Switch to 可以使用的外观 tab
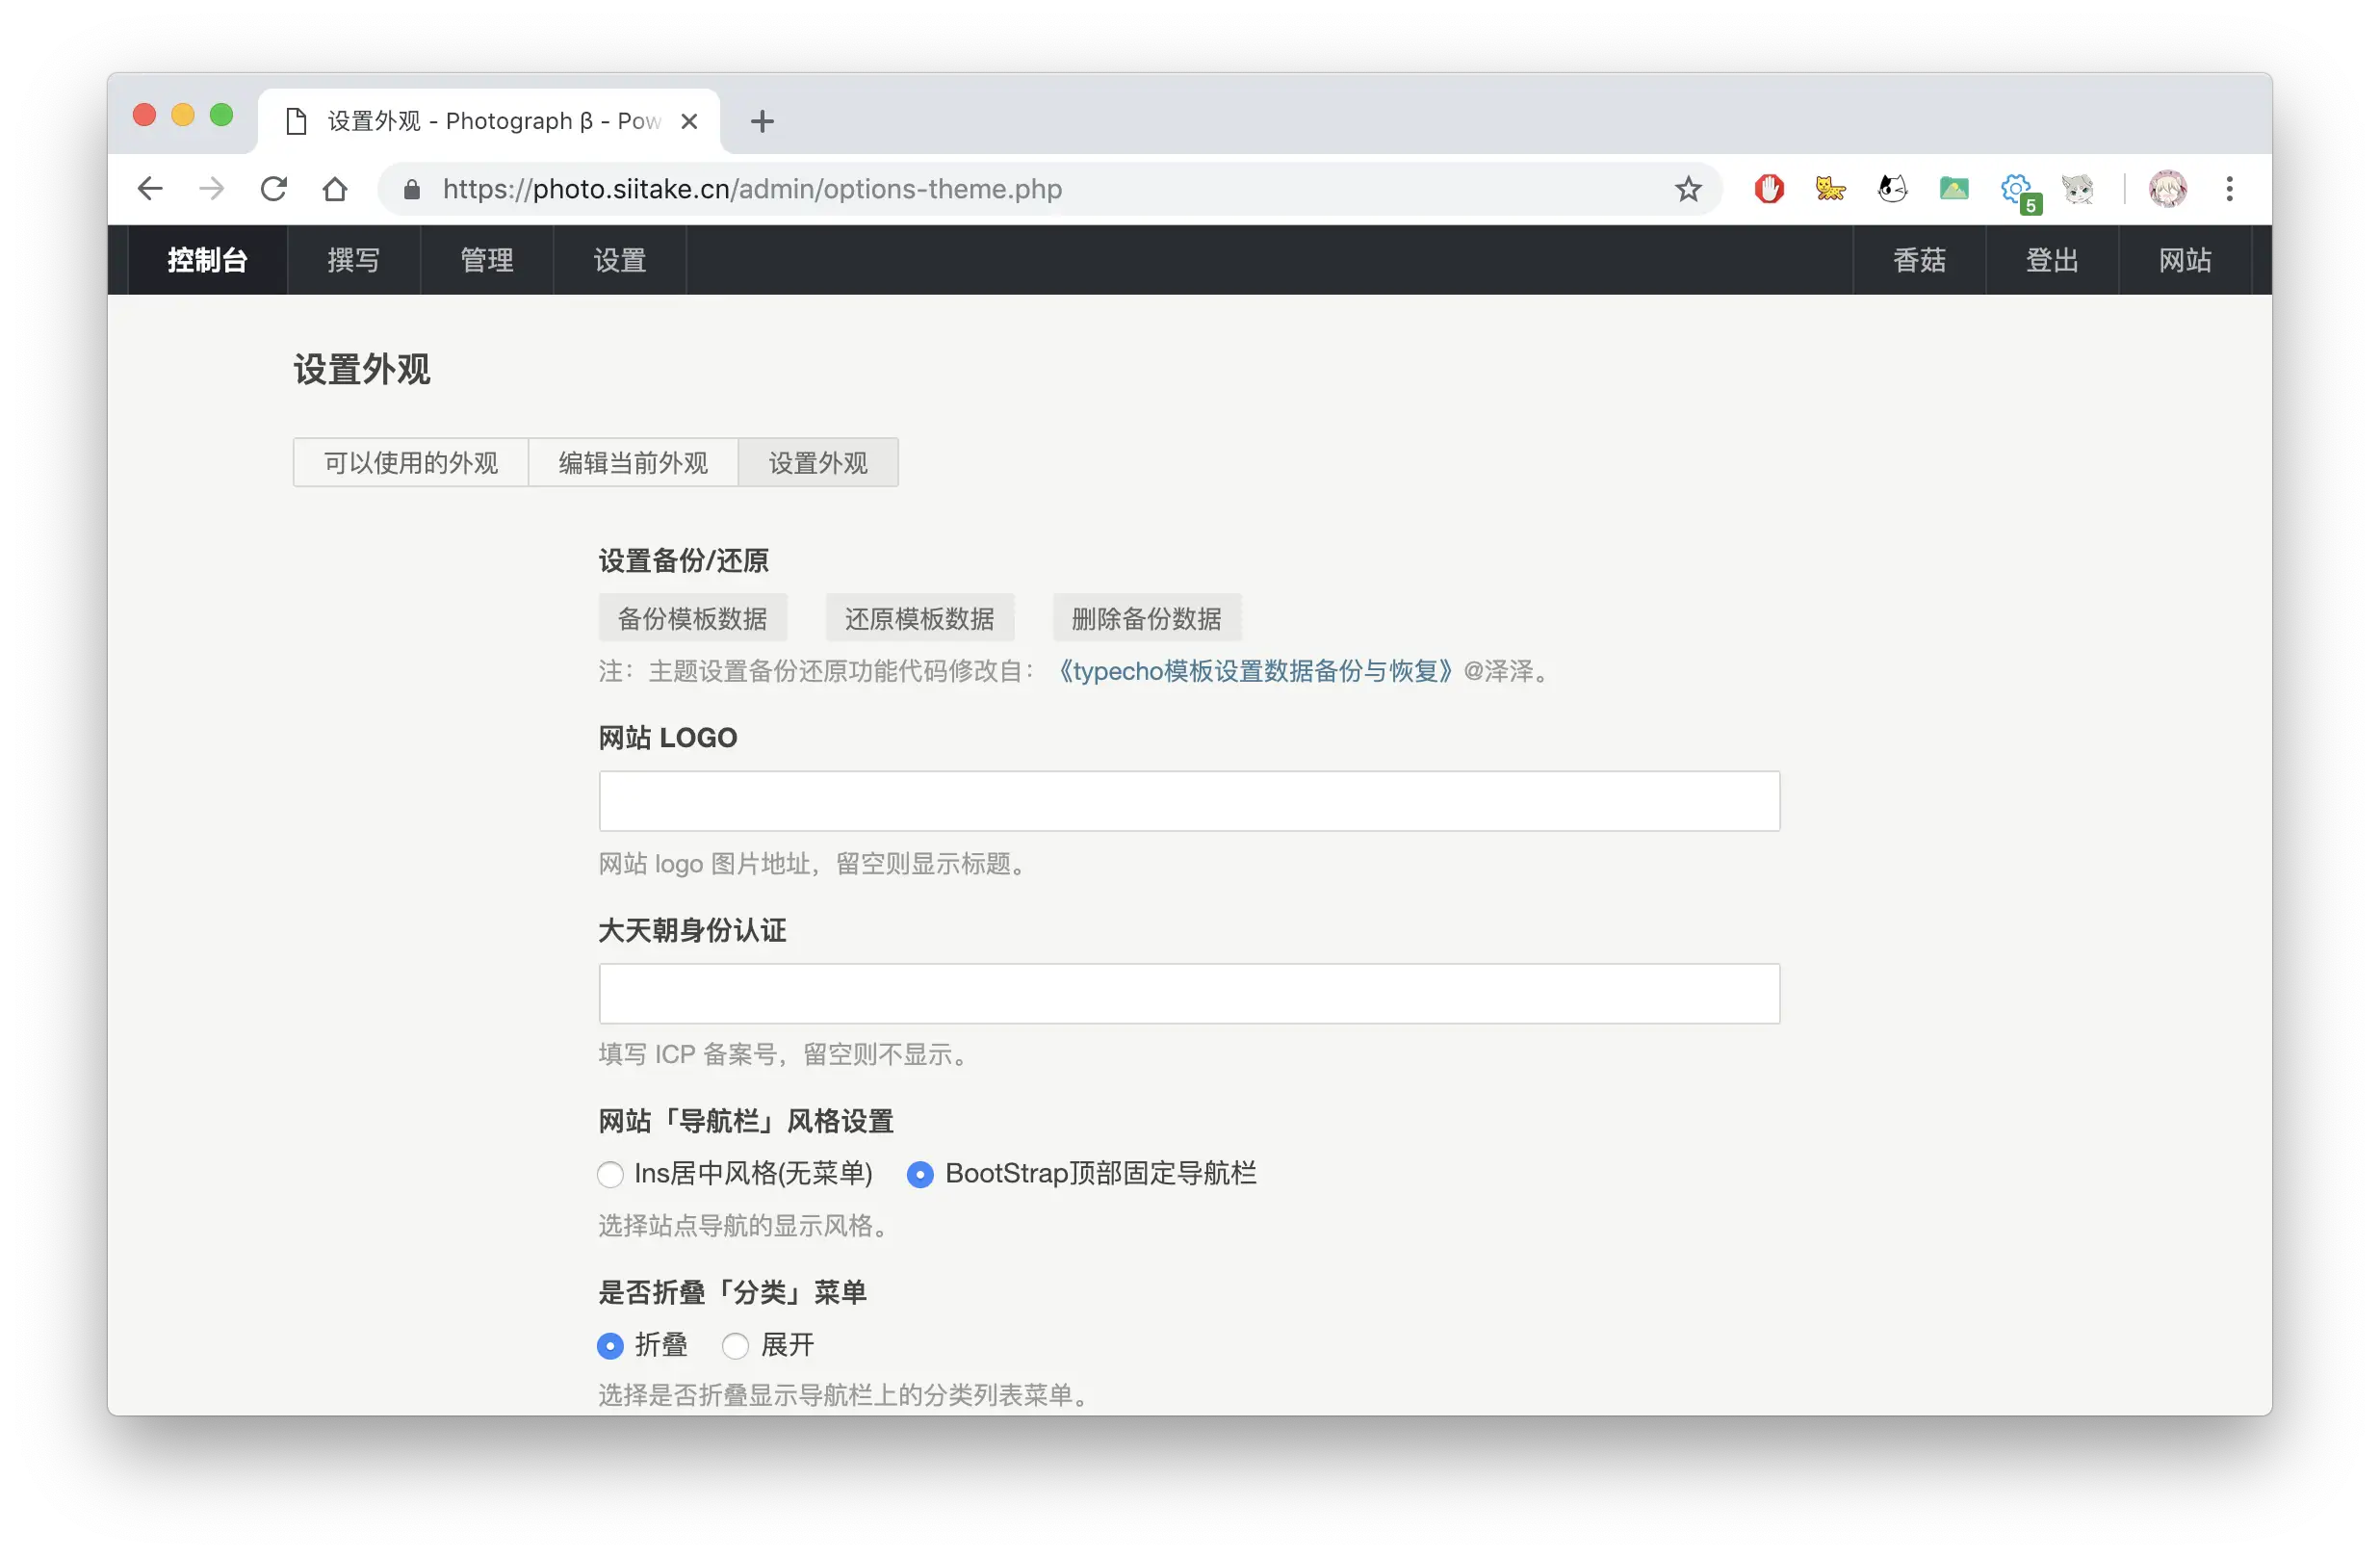 coord(410,463)
